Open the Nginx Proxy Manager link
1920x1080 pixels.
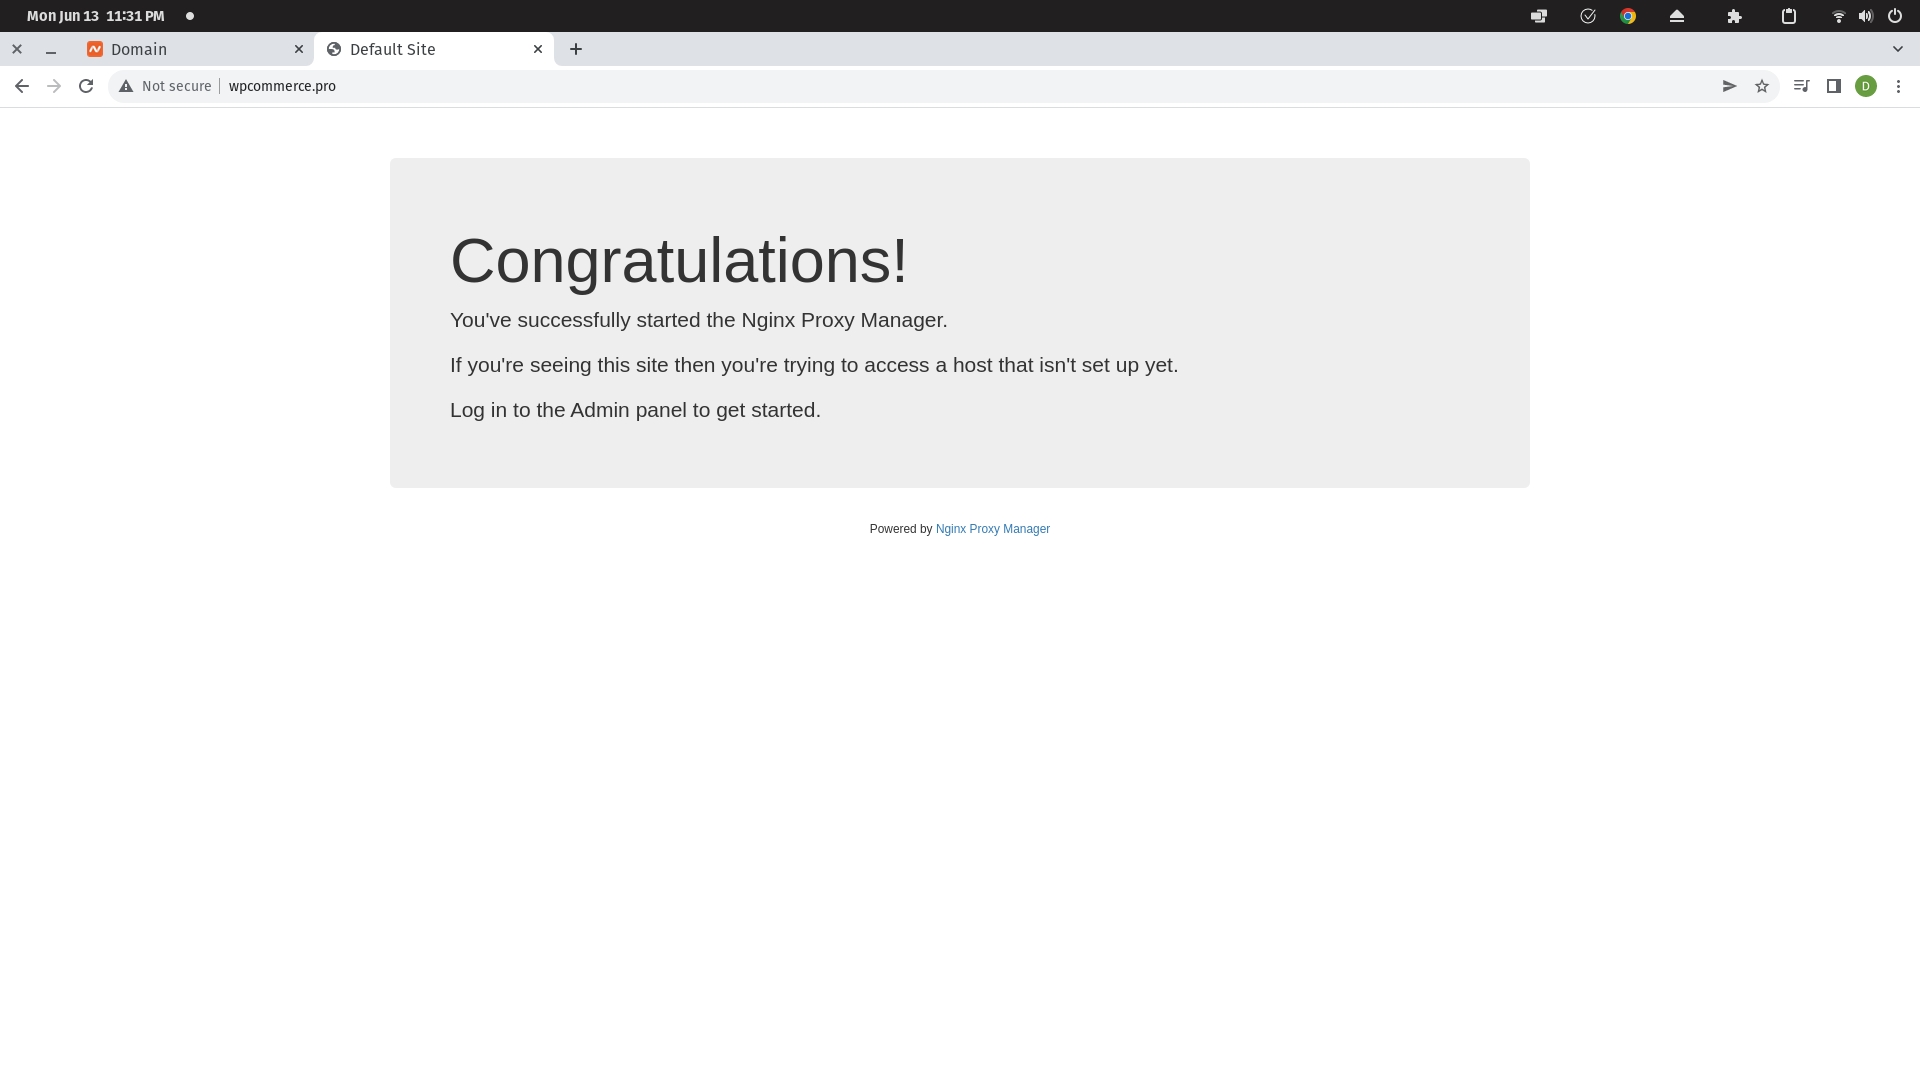pos(992,529)
